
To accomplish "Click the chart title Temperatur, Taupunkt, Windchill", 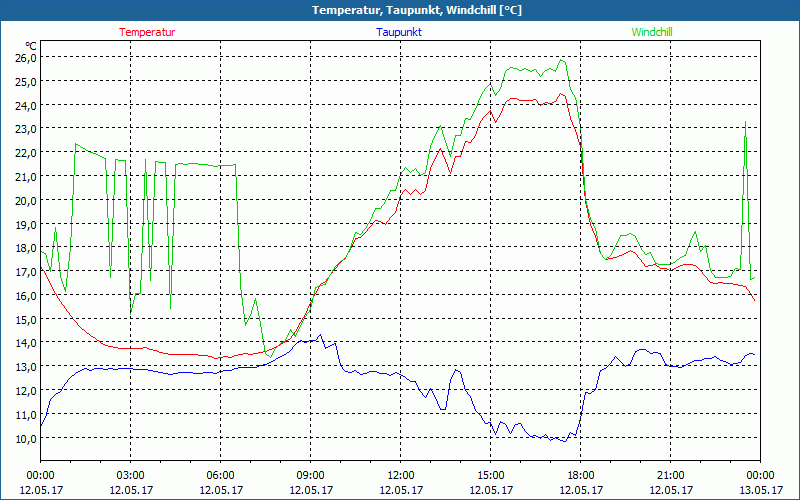I will [417, 10].
